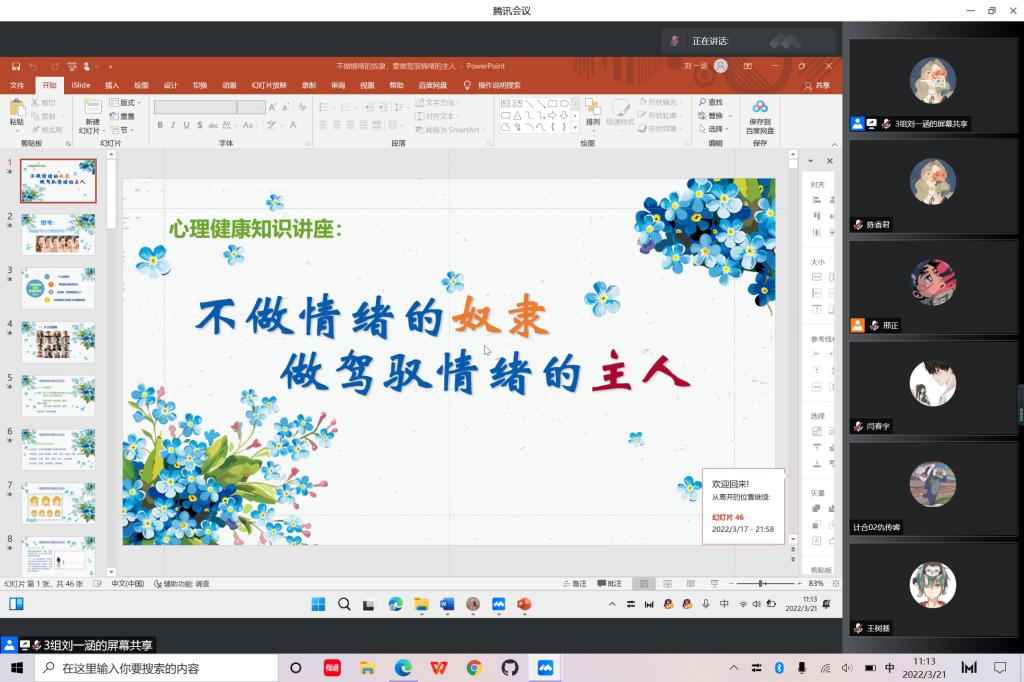1024x682 pixels.
Task: Open the font size combo box
Action: point(251,106)
